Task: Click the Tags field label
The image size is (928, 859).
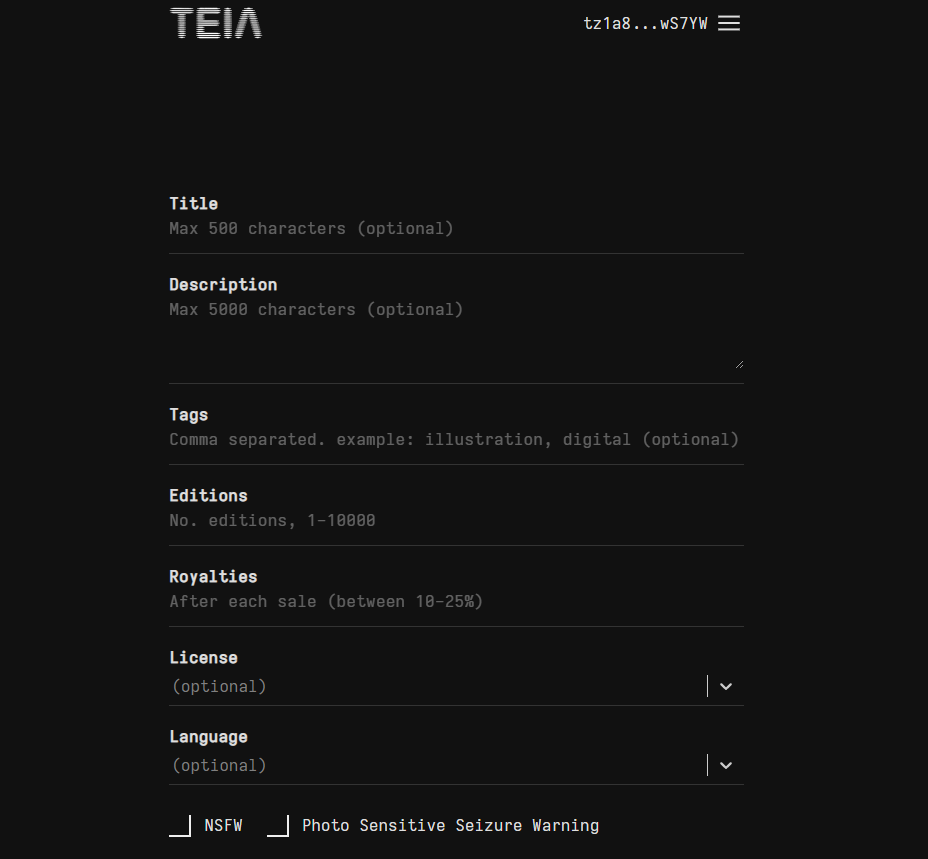Action: [189, 415]
